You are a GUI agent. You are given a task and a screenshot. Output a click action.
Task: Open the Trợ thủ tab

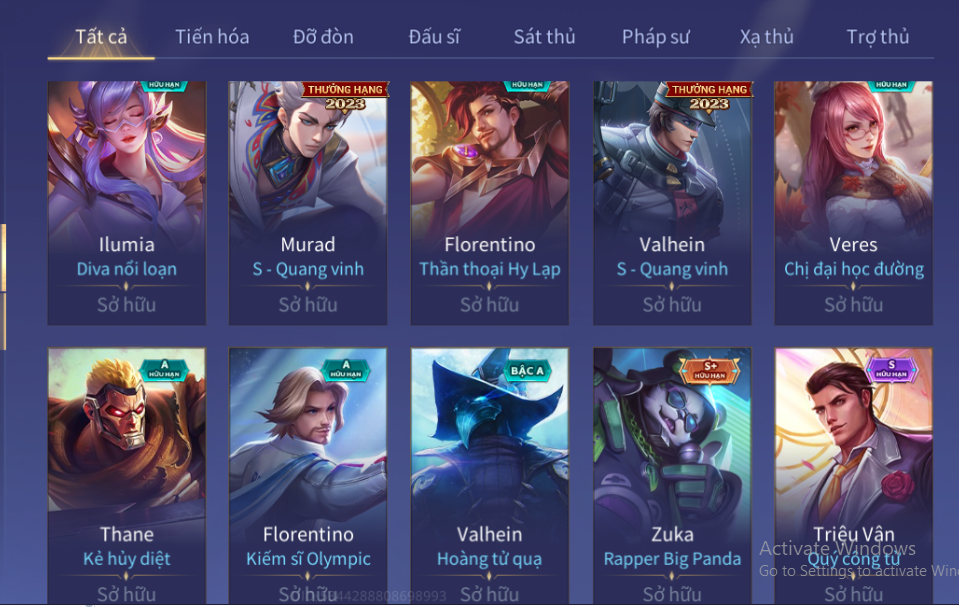click(878, 37)
